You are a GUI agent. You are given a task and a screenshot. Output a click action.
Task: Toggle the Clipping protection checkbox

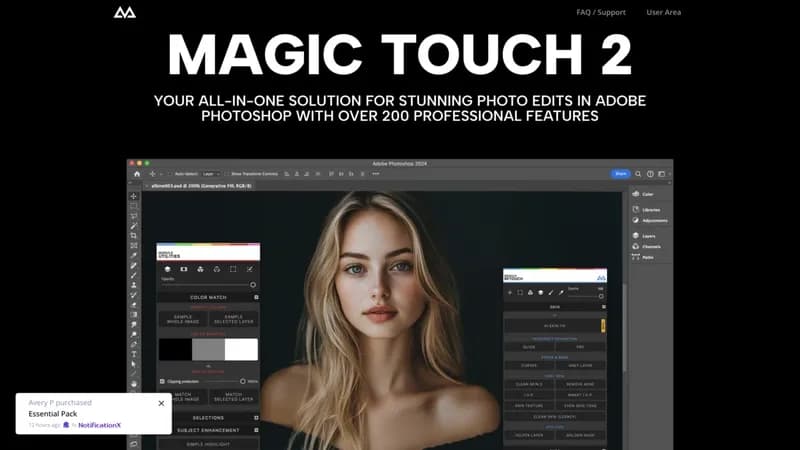(162, 381)
